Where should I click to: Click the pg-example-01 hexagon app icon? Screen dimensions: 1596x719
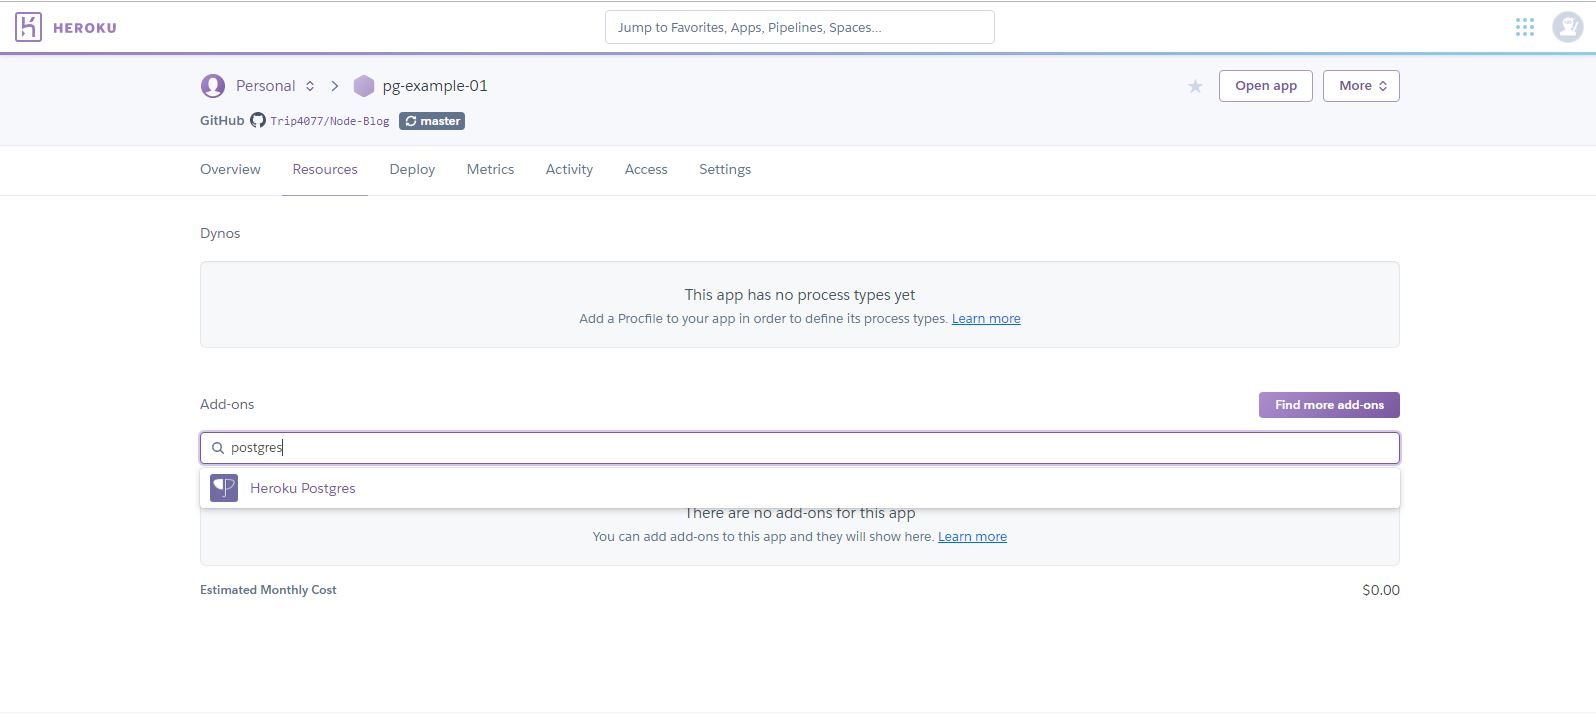pyautogui.click(x=364, y=86)
